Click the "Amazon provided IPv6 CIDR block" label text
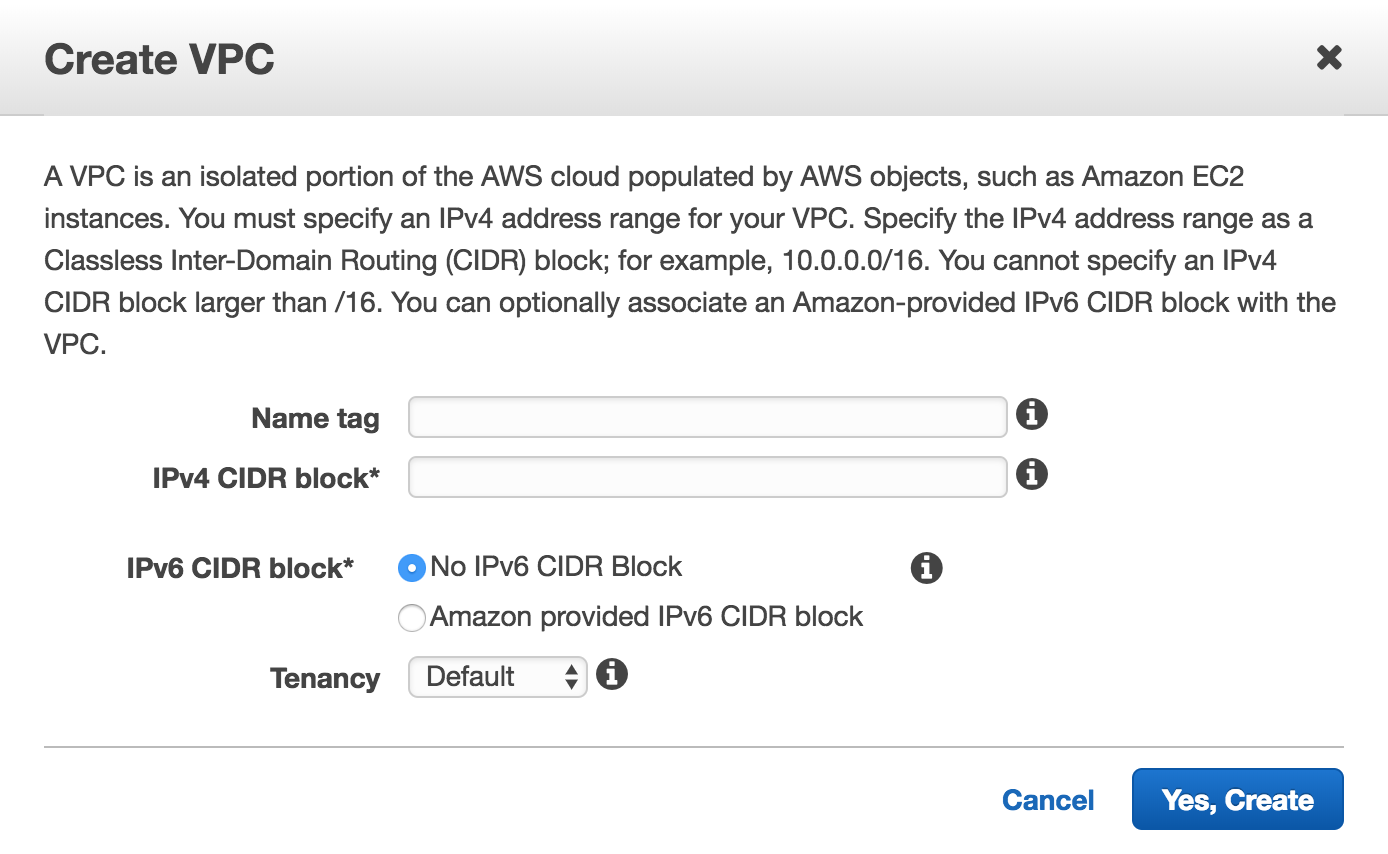1388x854 pixels. [x=647, y=616]
